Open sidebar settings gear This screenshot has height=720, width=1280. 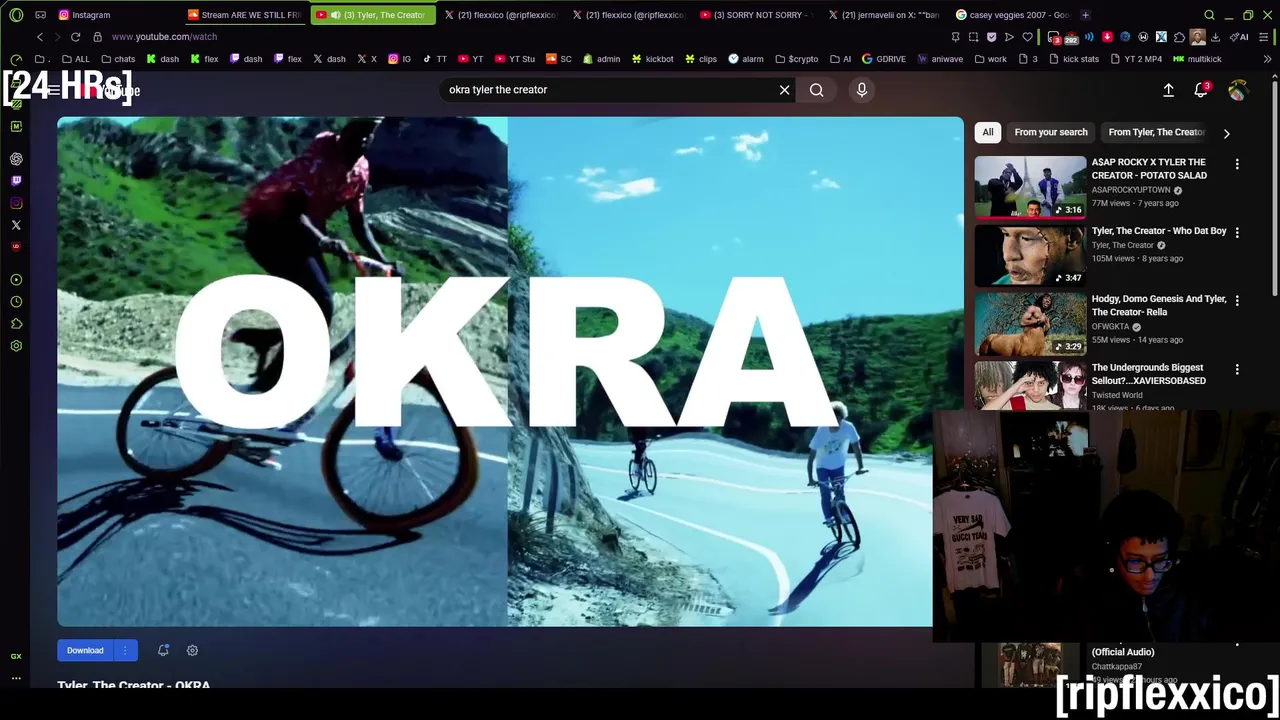(16, 346)
